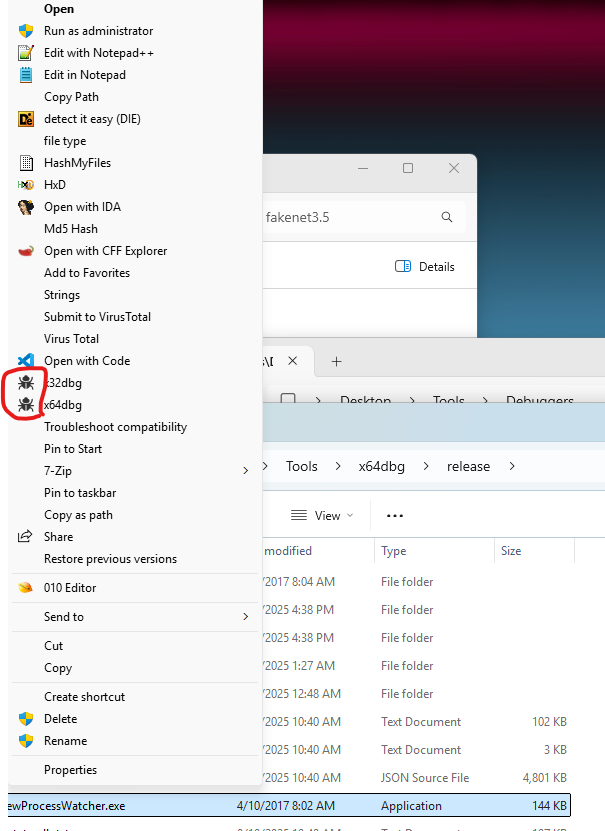Image resolution: width=605 pixels, height=831 pixels.
Task: Click the Details pane icon
Action: [x=403, y=266]
